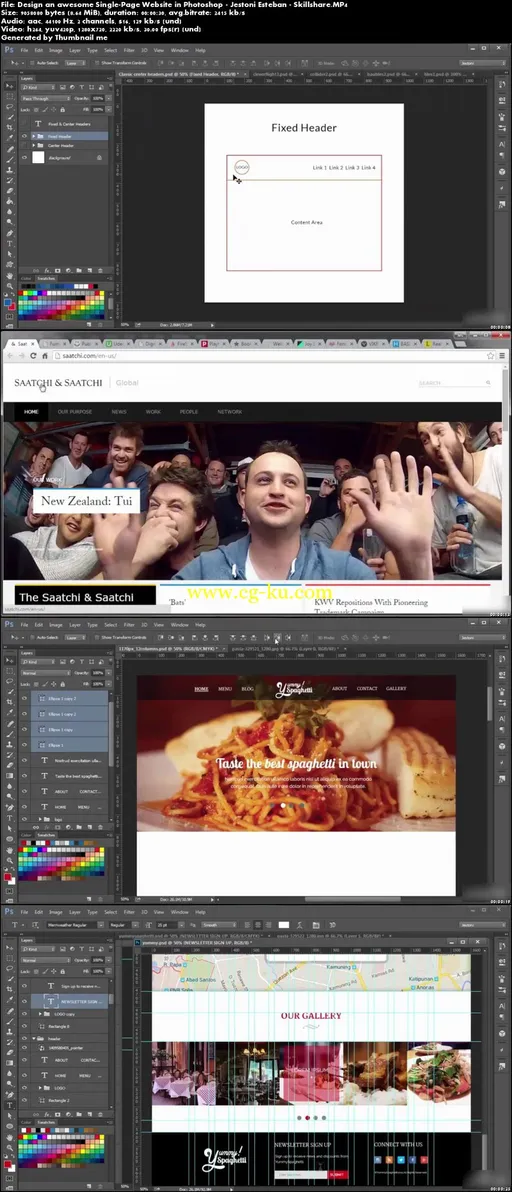The image size is (512, 1192).
Task: Click 'Taste the best spaghetti in town' headline
Action: 296,763
